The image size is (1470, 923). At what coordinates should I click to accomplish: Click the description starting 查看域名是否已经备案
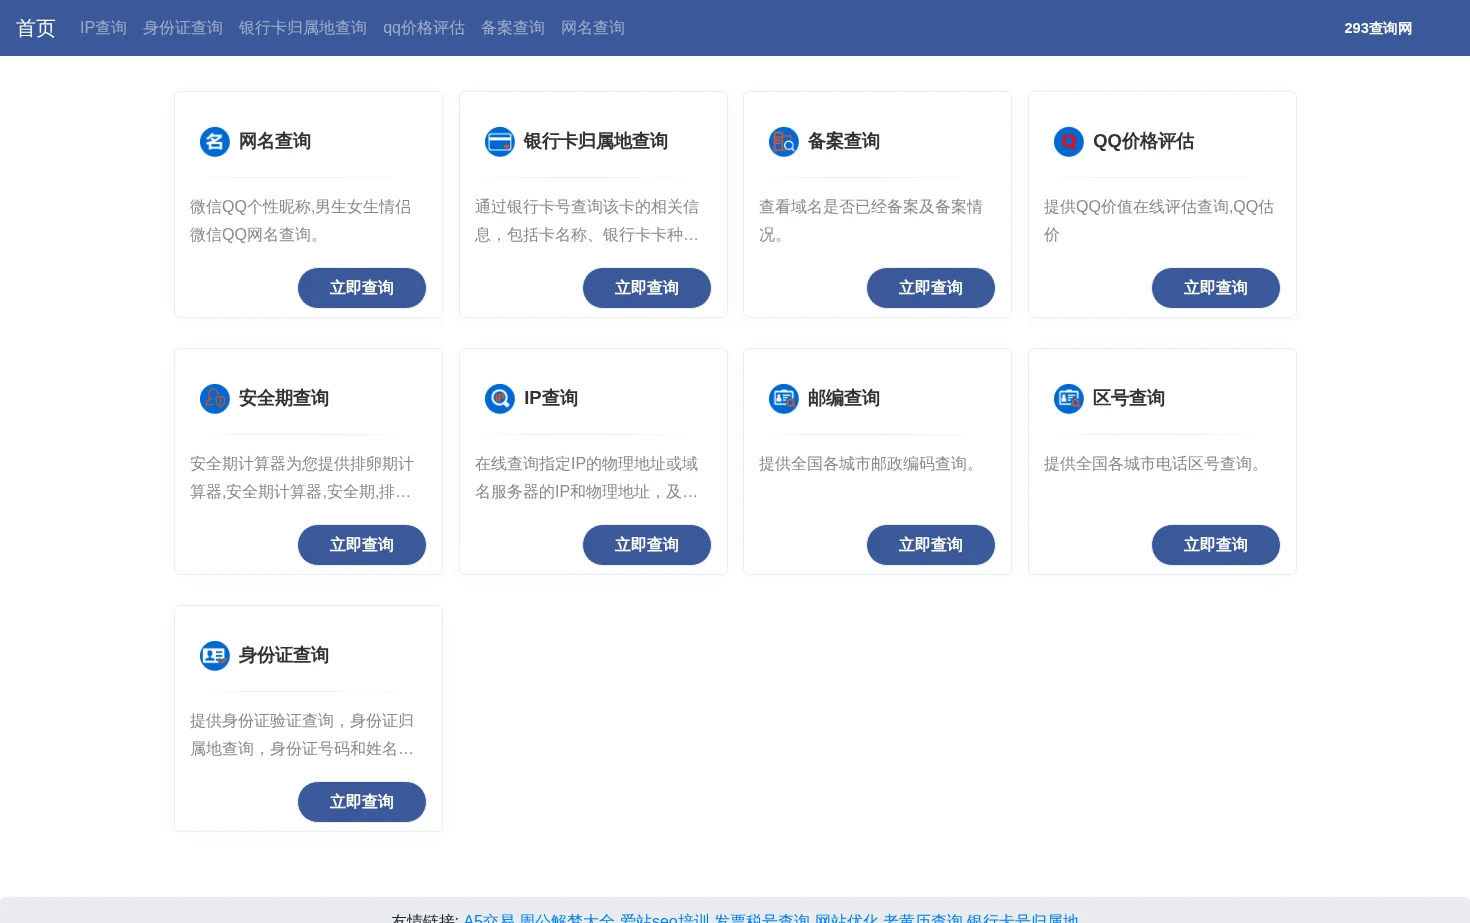[x=871, y=221]
